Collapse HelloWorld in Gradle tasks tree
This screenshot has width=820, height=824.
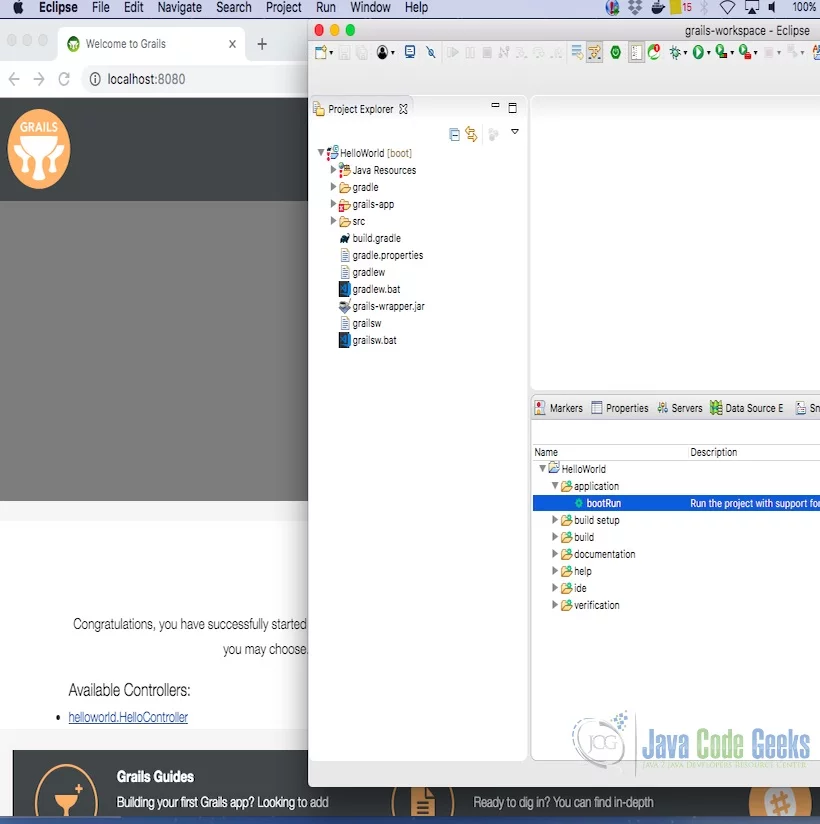[x=542, y=468]
